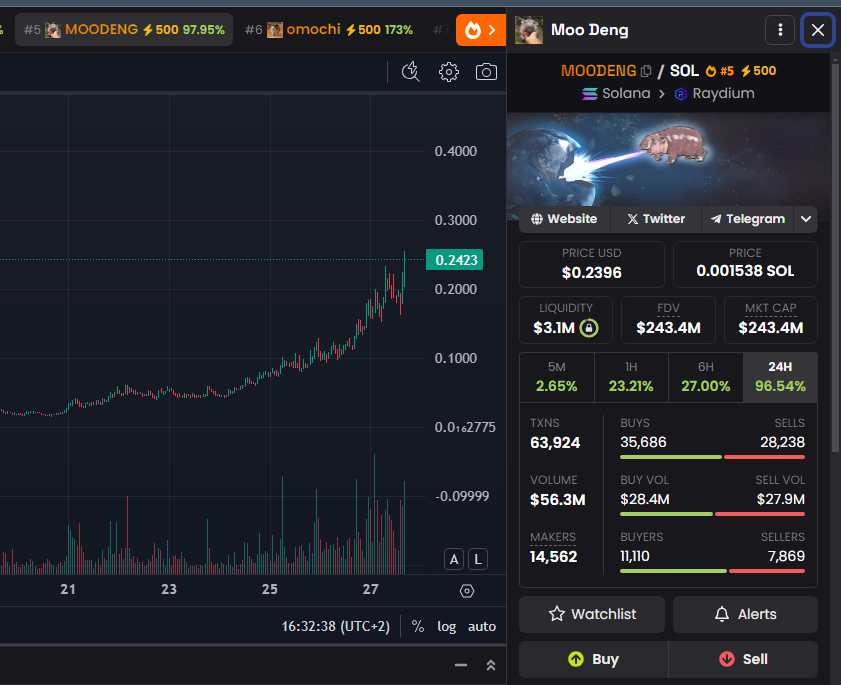The width and height of the screenshot is (841, 685).
Task: Close the Moo Deng panel
Action: [817, 30]
